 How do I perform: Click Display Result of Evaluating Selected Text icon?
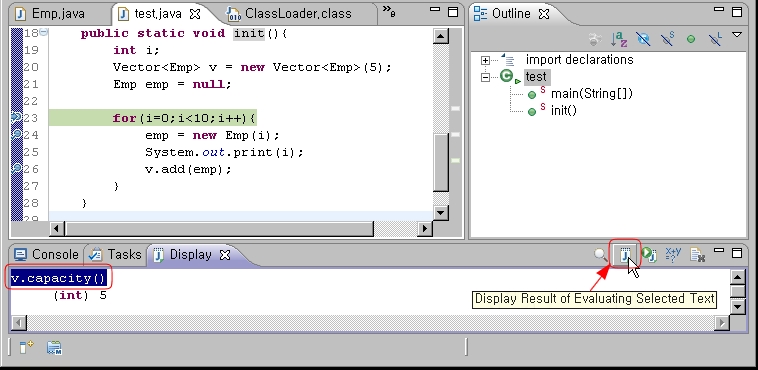pyautogui.click(x=625, y=254)
